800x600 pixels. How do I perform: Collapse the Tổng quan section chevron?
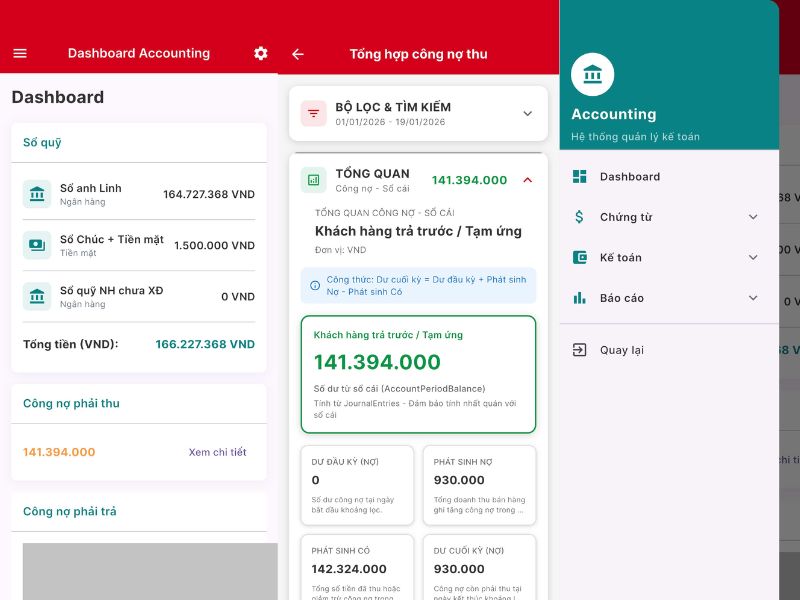click(528, 180)
